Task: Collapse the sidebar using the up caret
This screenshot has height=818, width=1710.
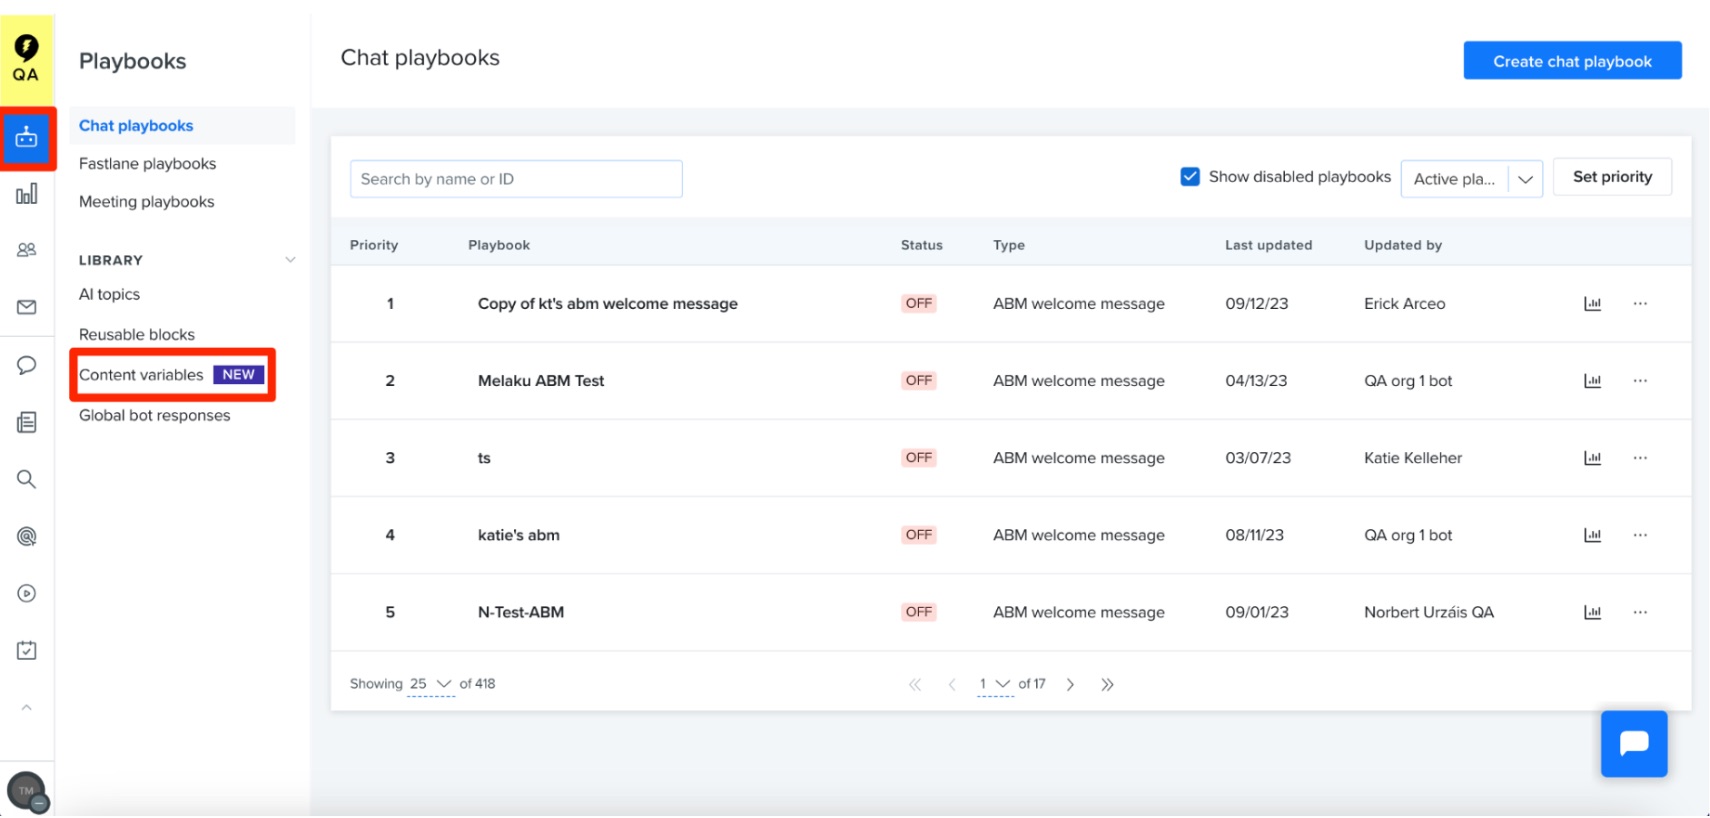Action: (27, 707)
